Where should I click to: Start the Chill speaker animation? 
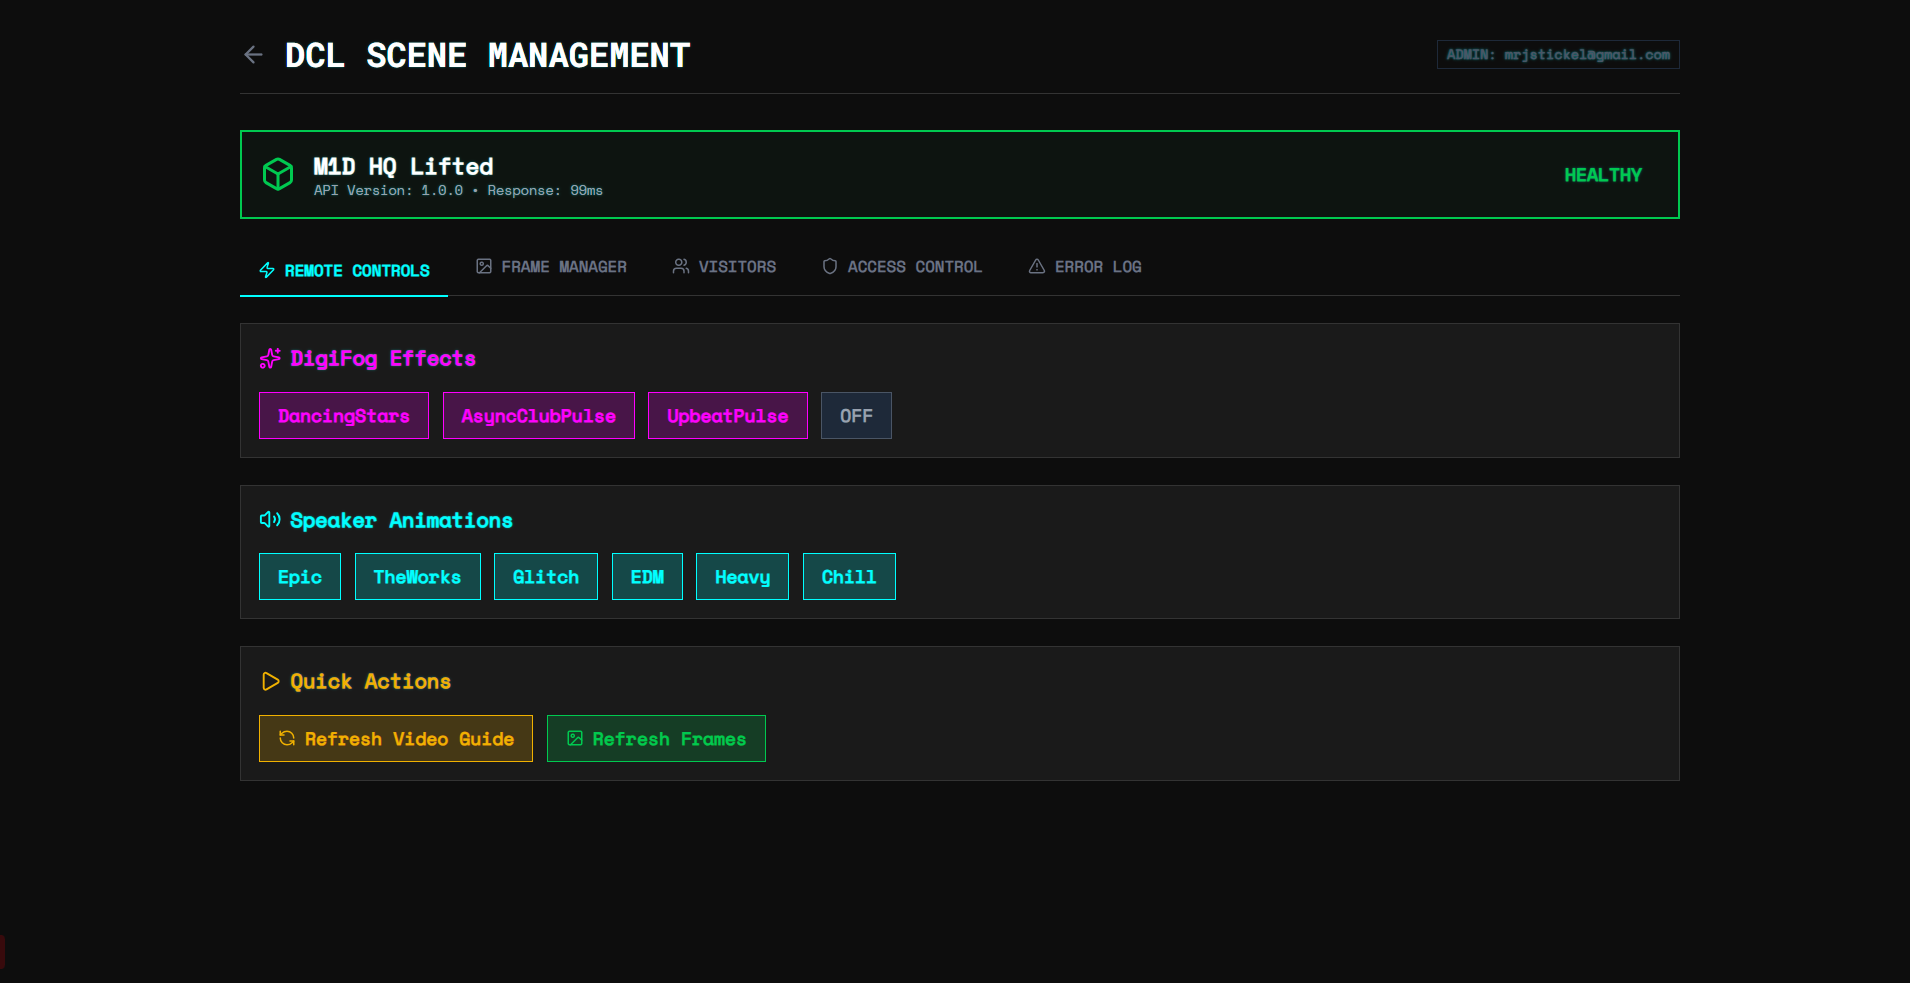pyautogui.click(x=849, y=577)
